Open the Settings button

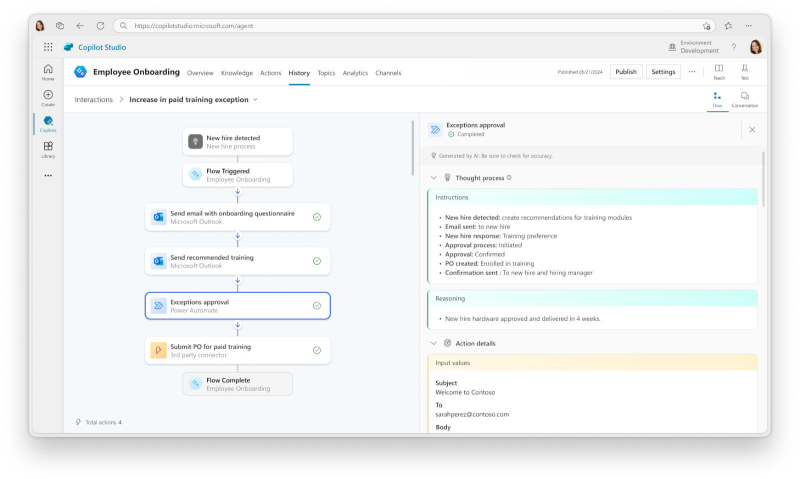coord(663,72)
